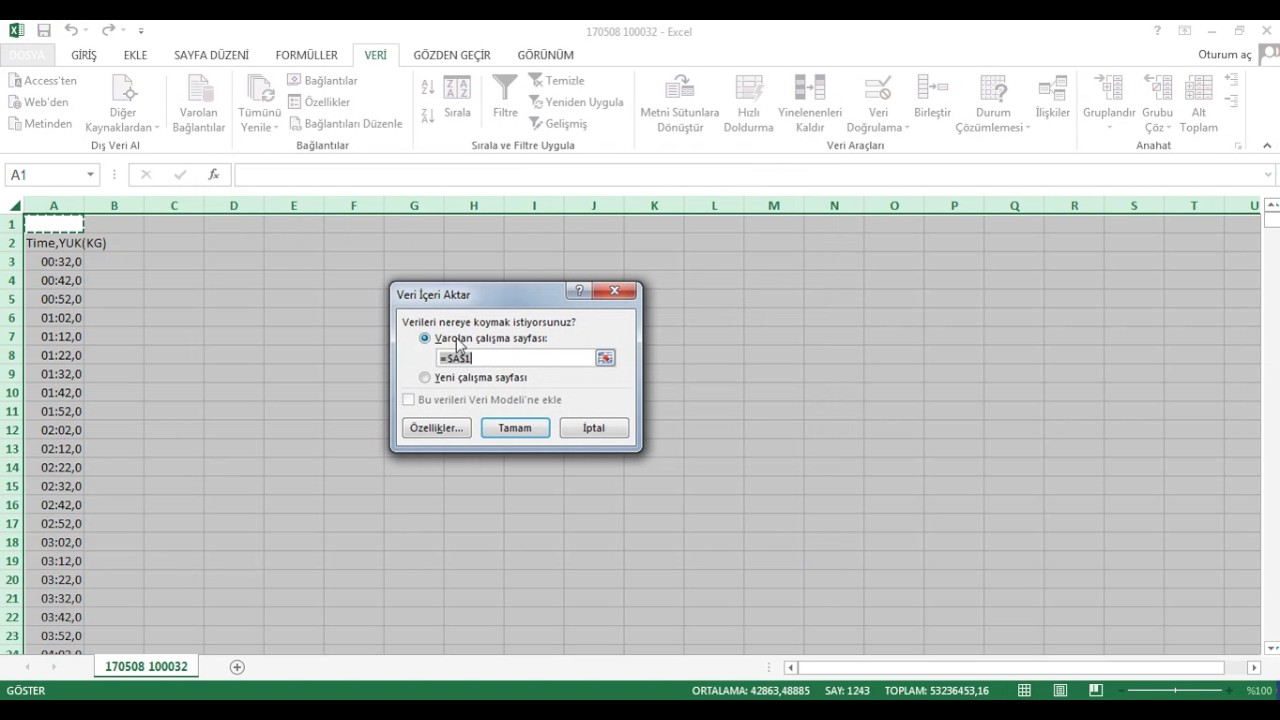Open Varolan Bağlantılar connections
The image size is (1280, 720).
point(199,103)
